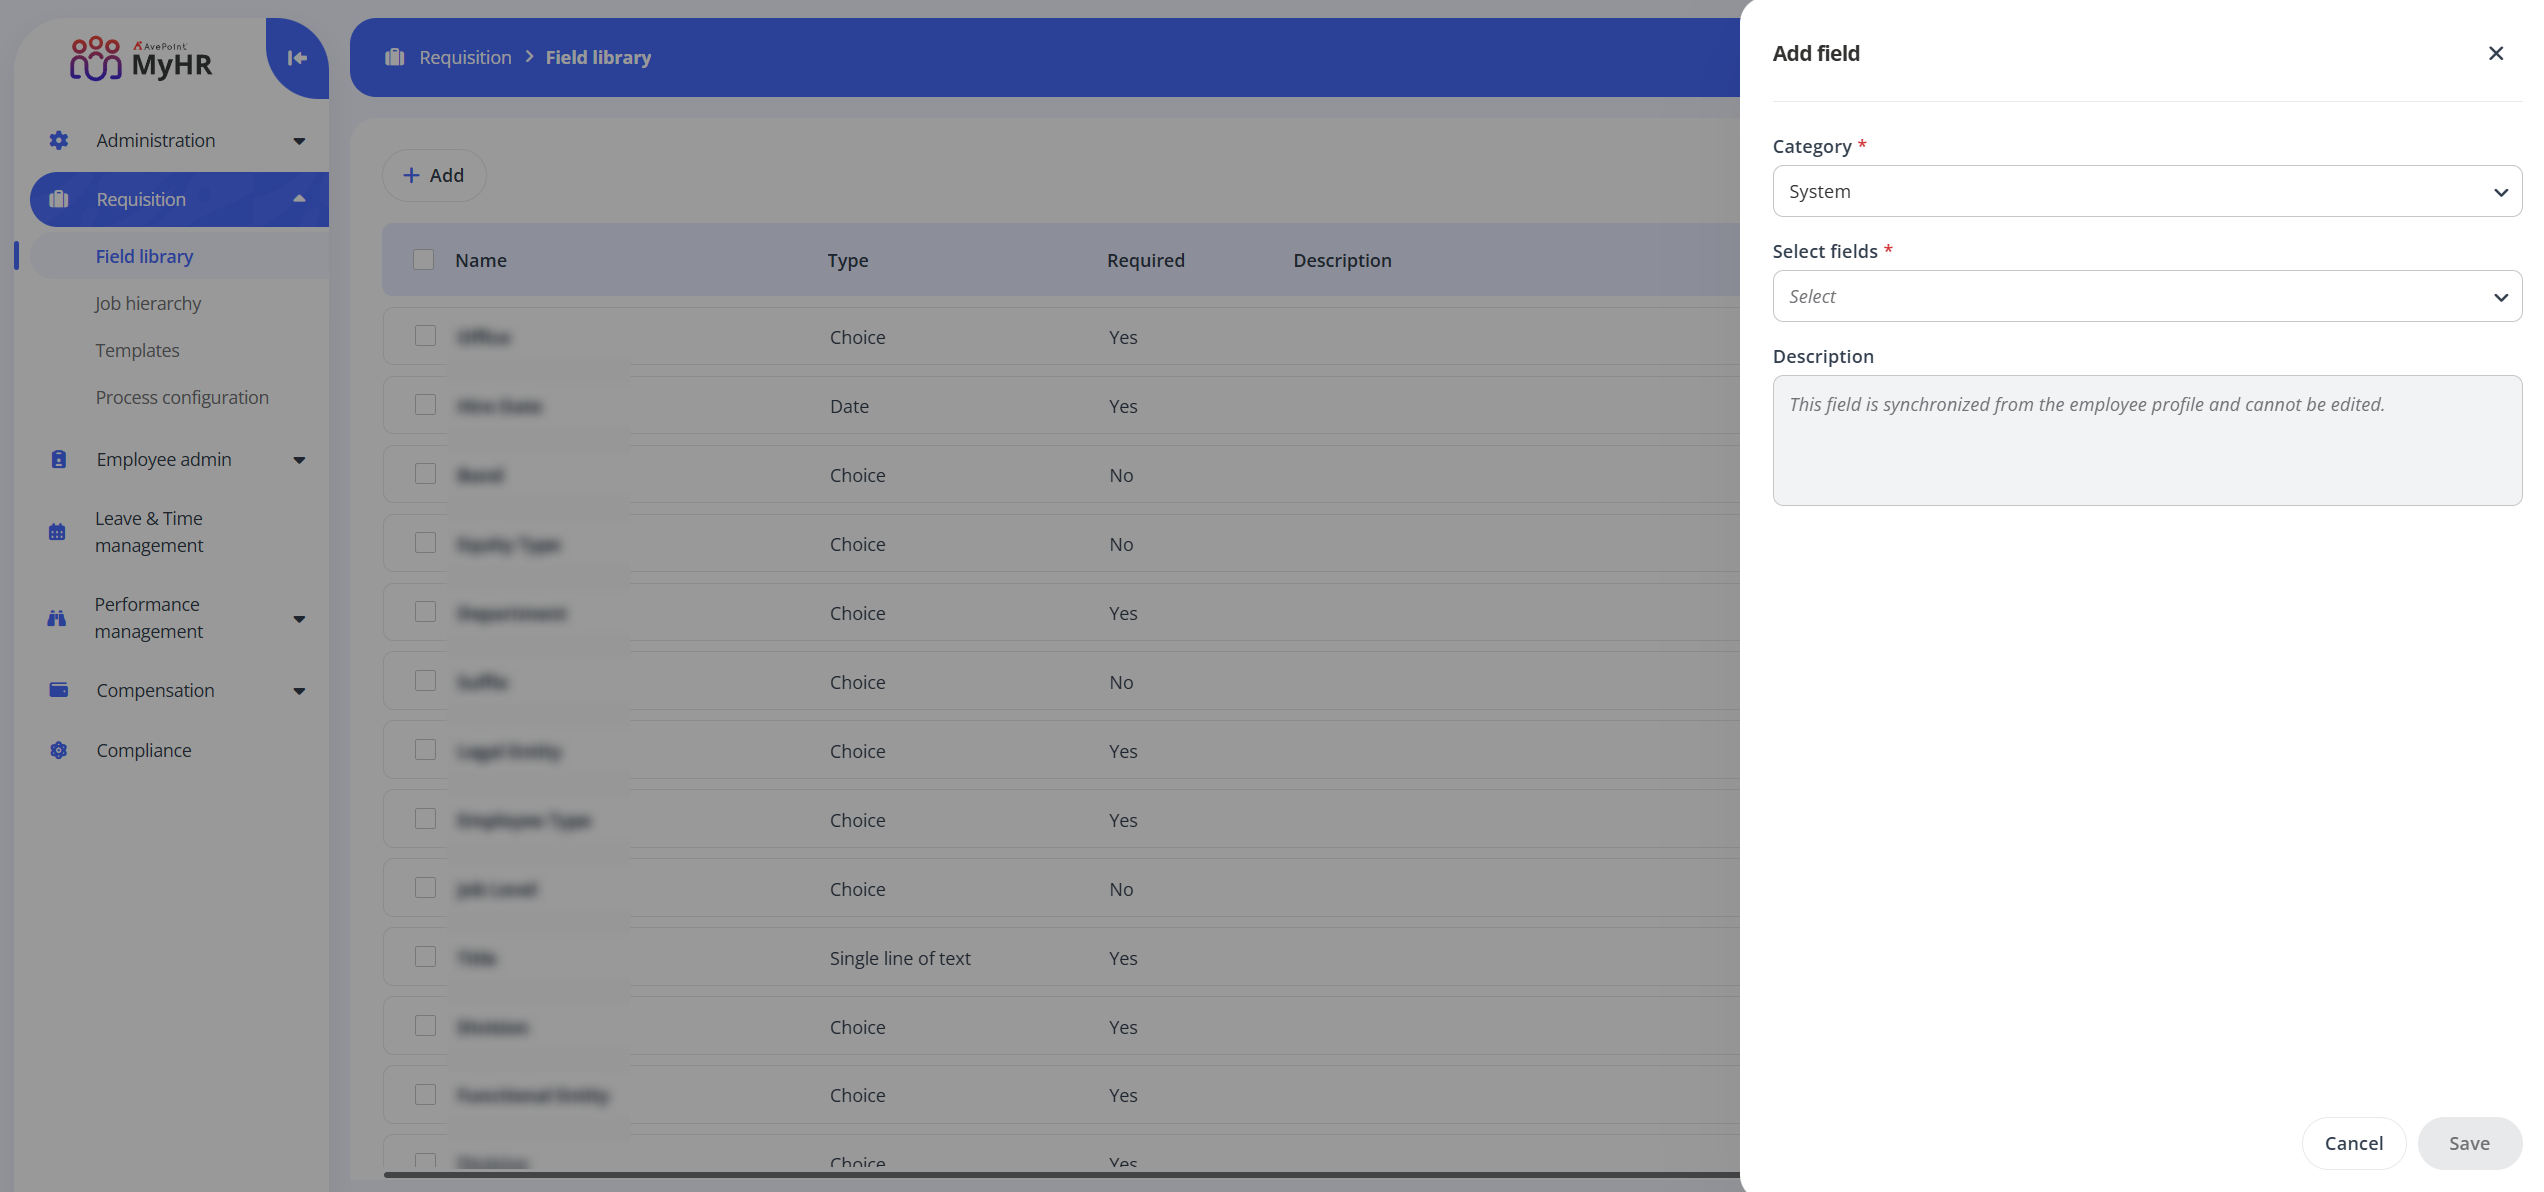Check the sixth row checkbox
The height and width of the screenshot is (1192, 2544).
coord(426,681)
